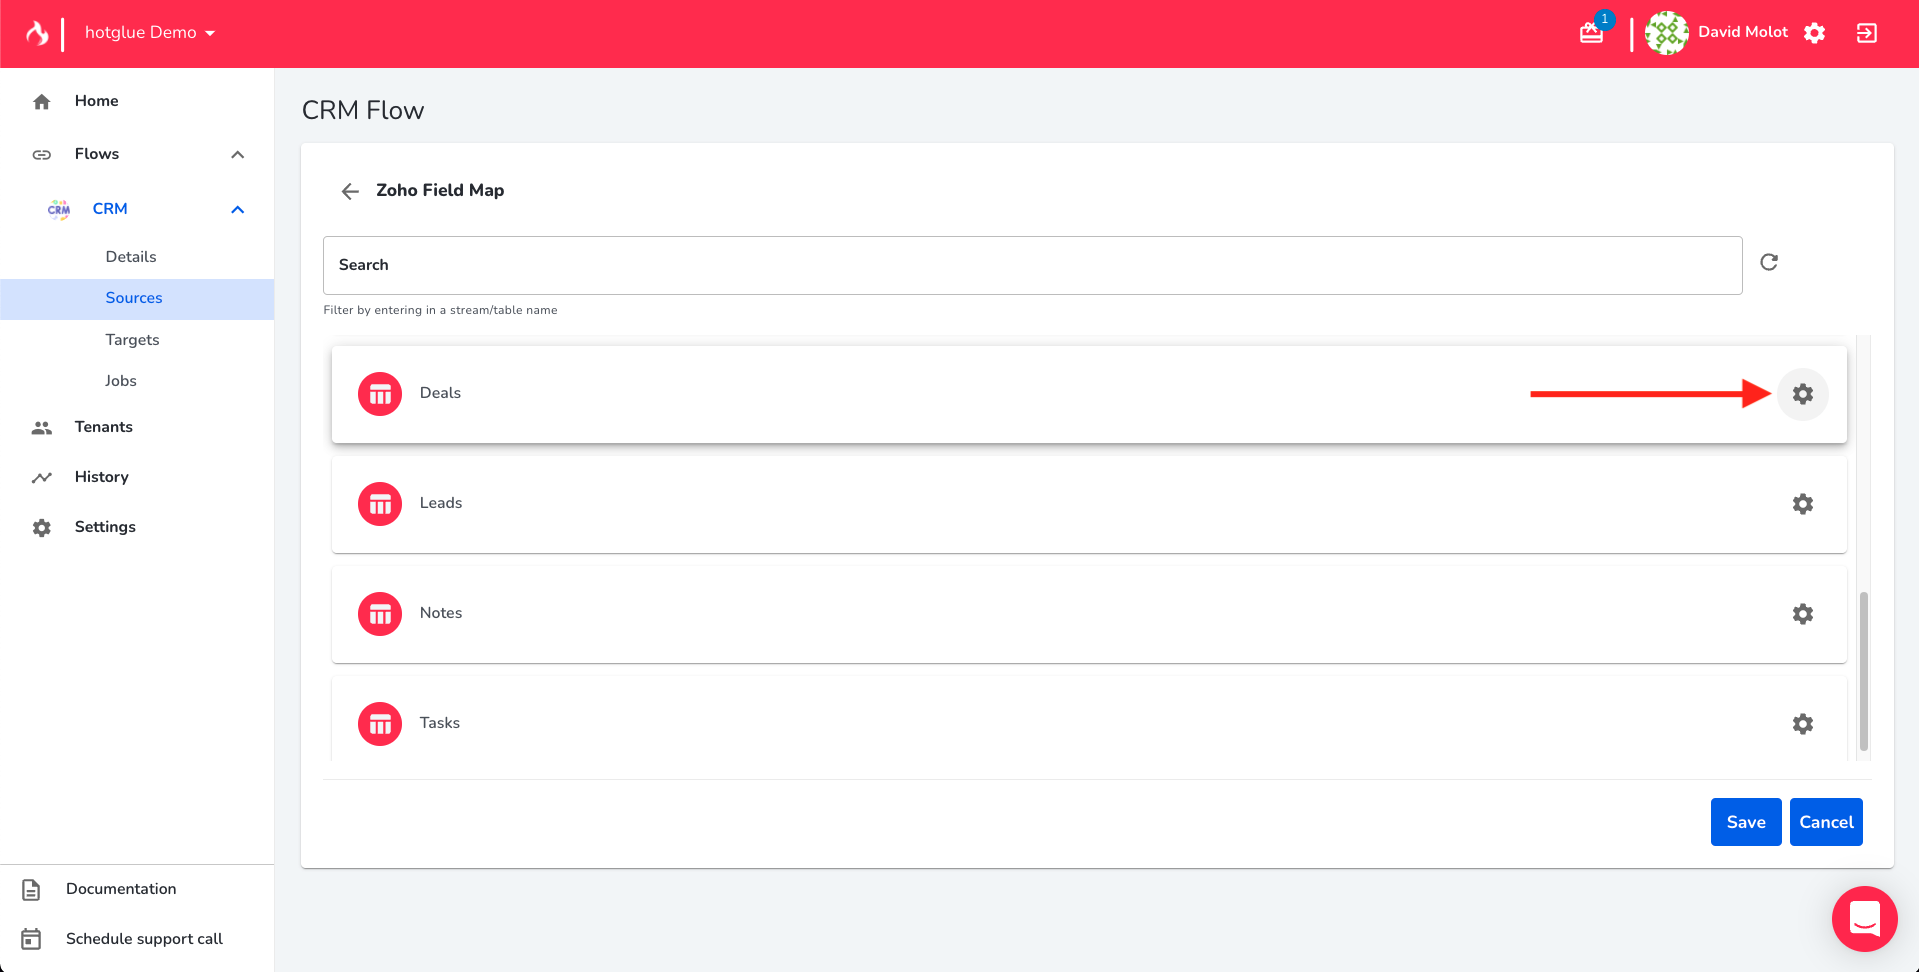Open the Documentation link
1919x972 pixels.
coord(121,889)
